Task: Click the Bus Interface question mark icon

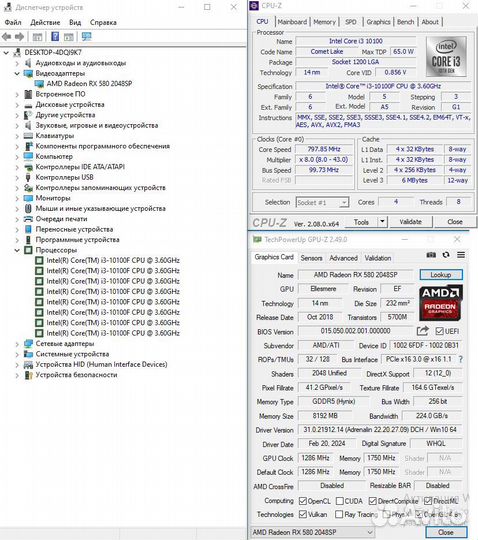Action: (460, 359)
